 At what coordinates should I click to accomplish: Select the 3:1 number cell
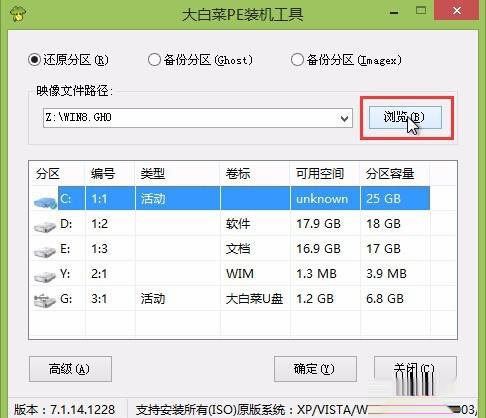(110, 299)
